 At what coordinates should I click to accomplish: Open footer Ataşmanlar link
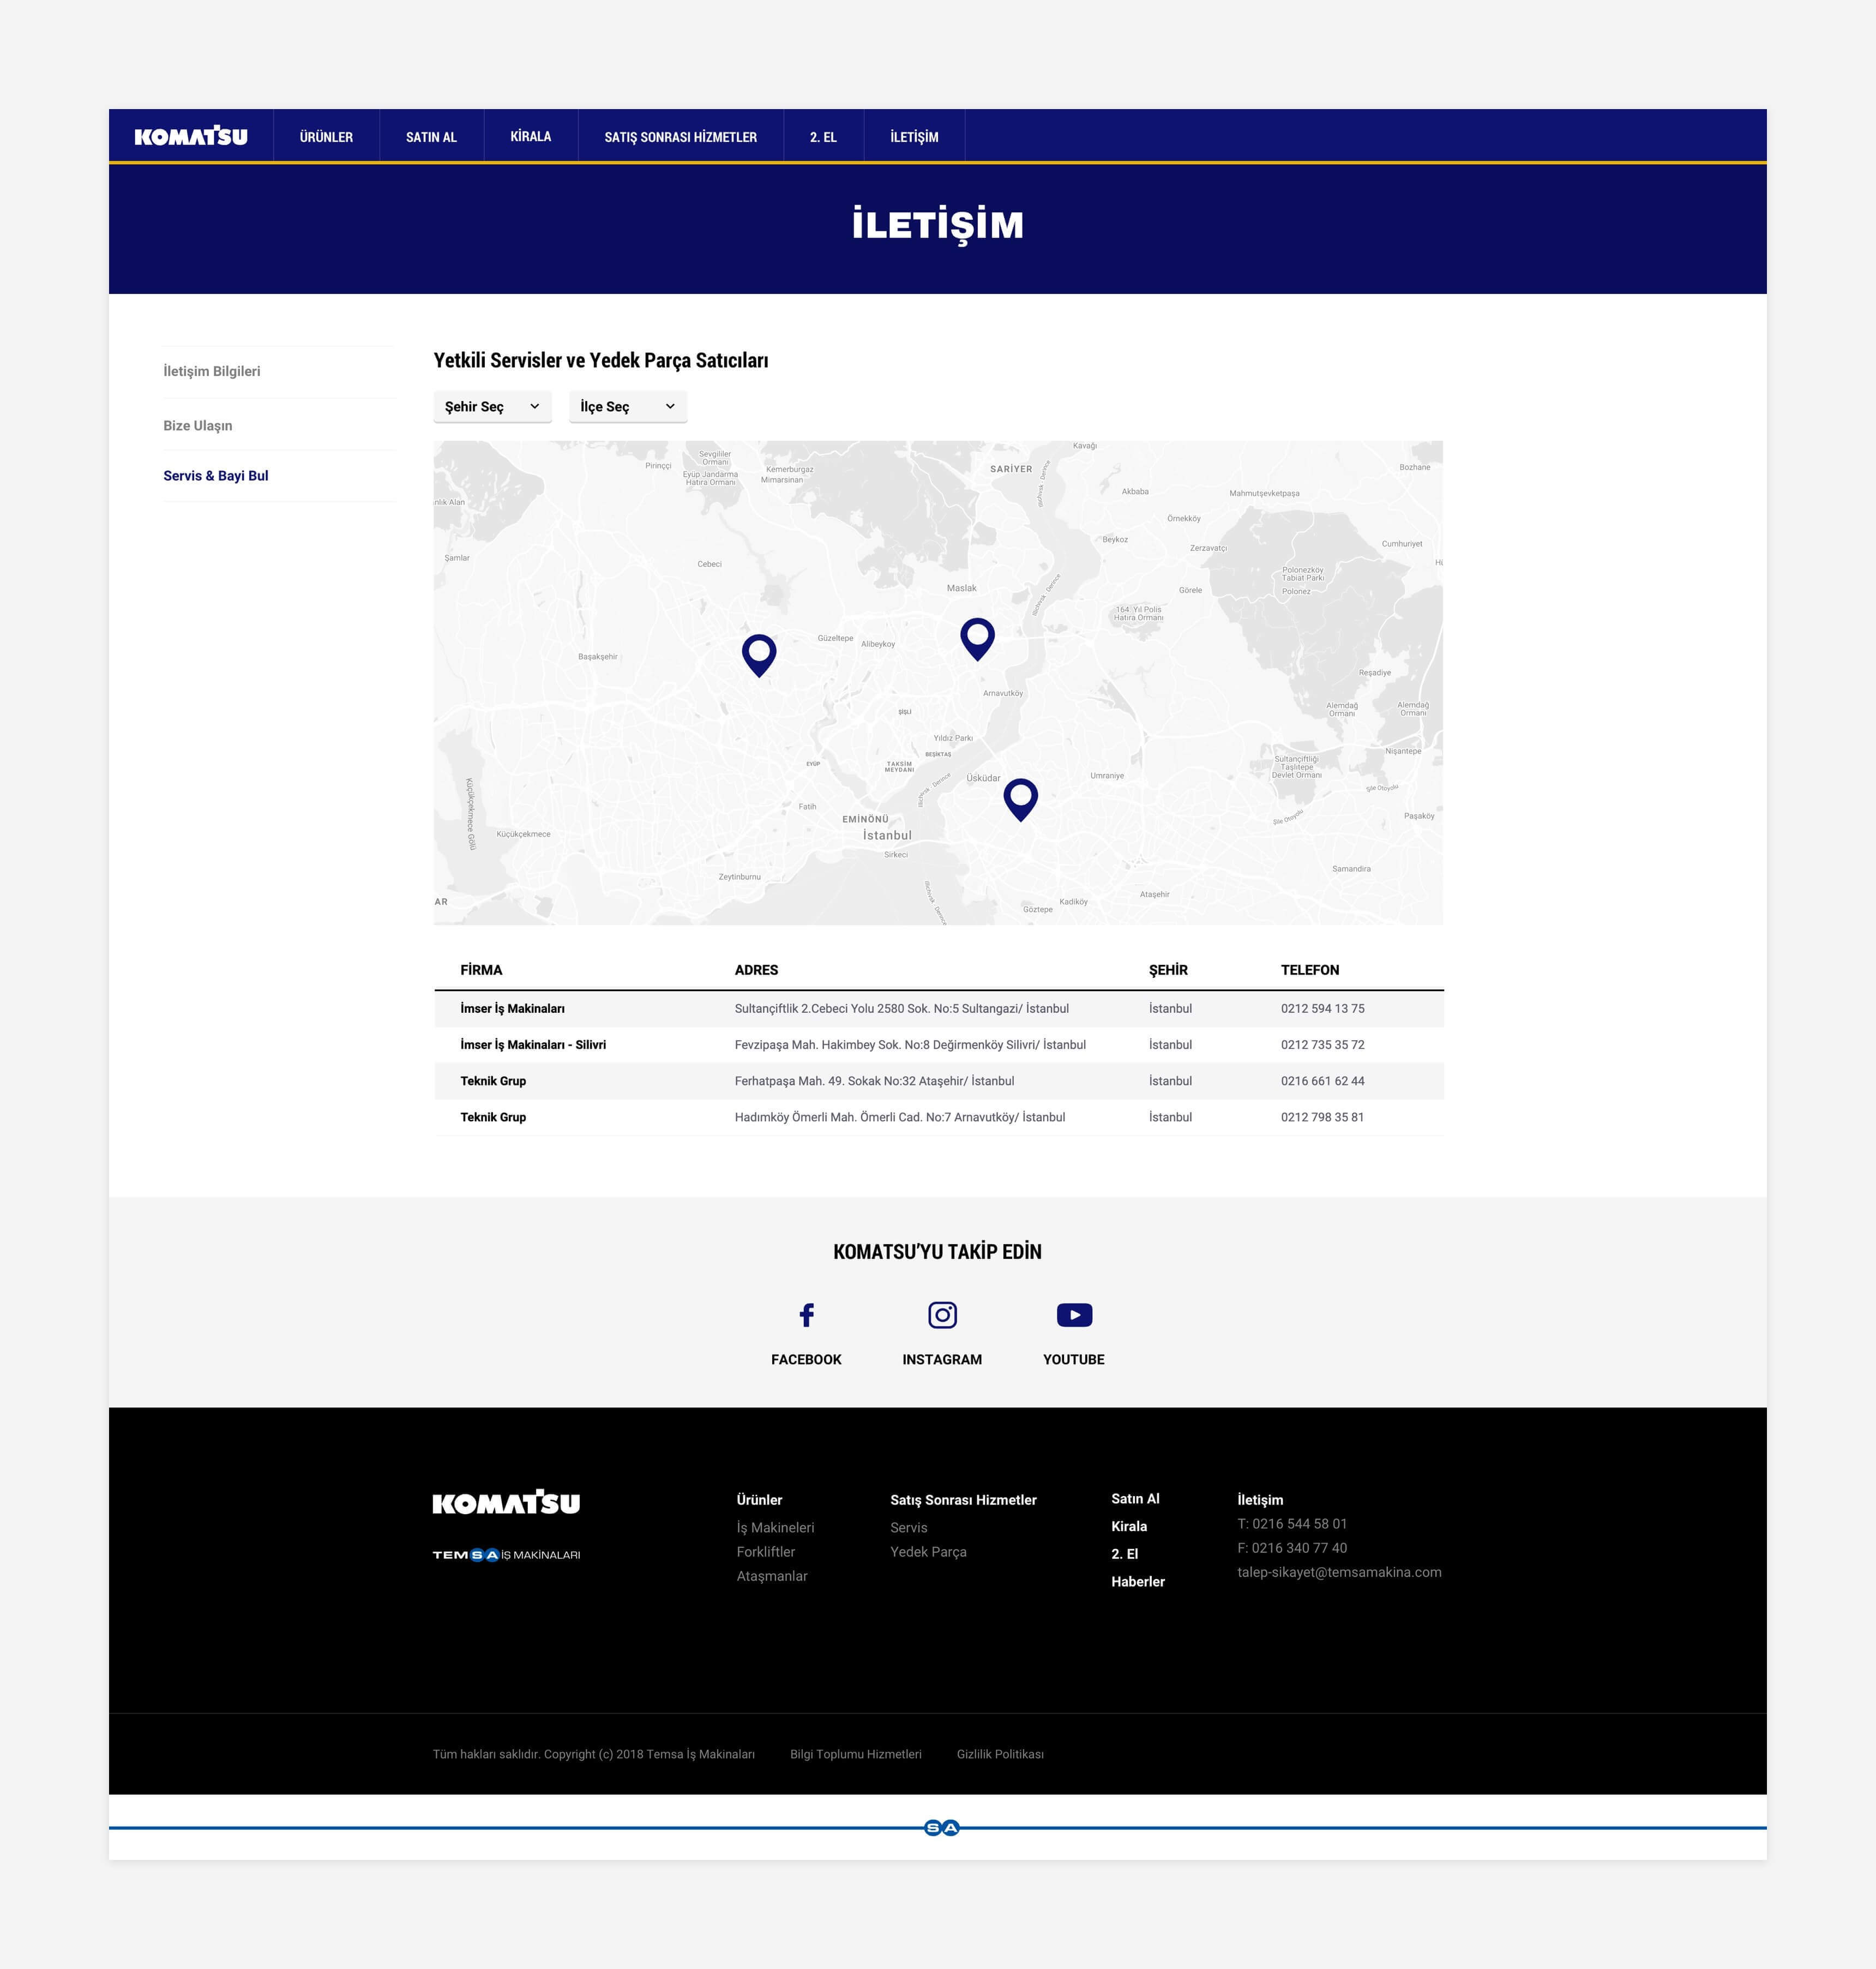point(772,1575)
